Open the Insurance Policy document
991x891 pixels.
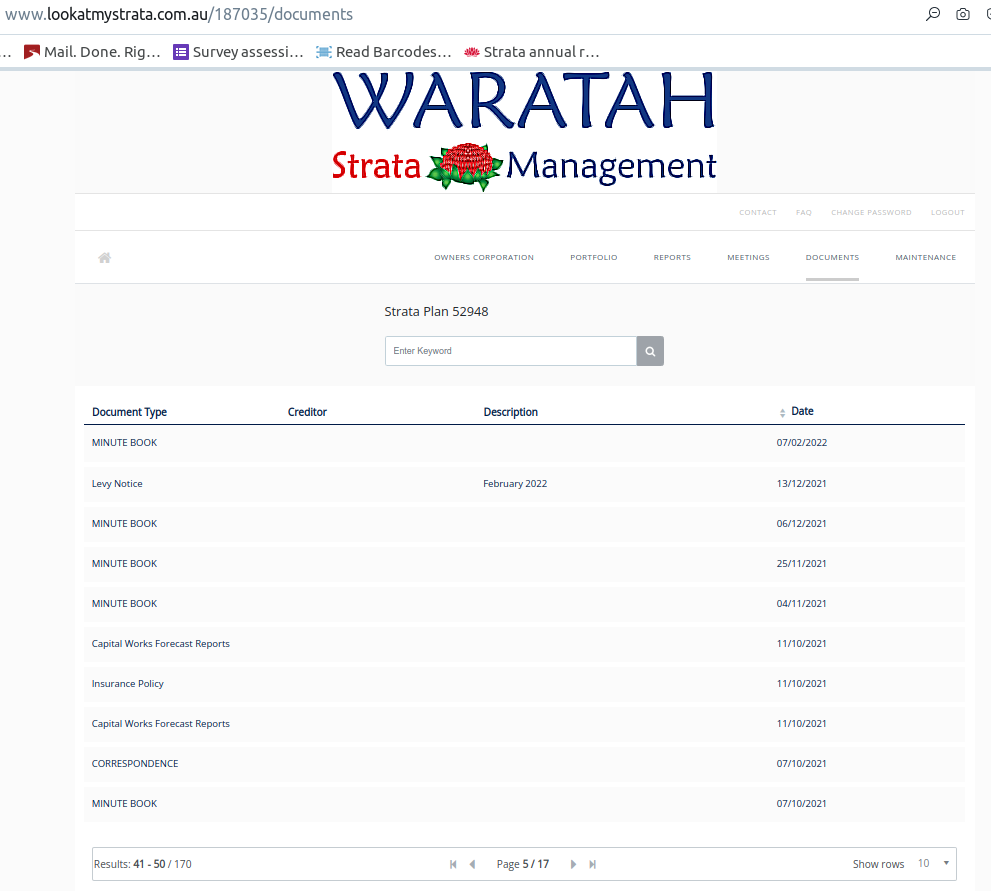coord(524,684)
